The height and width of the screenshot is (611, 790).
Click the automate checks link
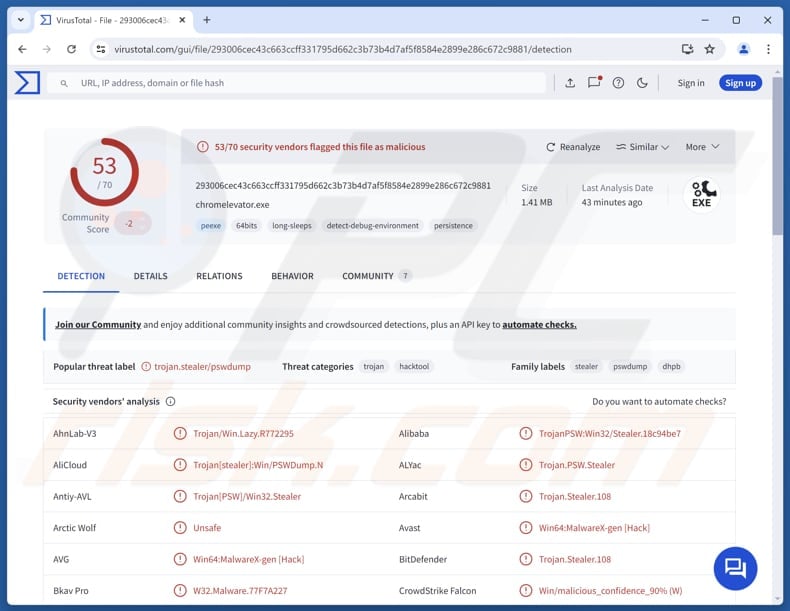[539, 324]
